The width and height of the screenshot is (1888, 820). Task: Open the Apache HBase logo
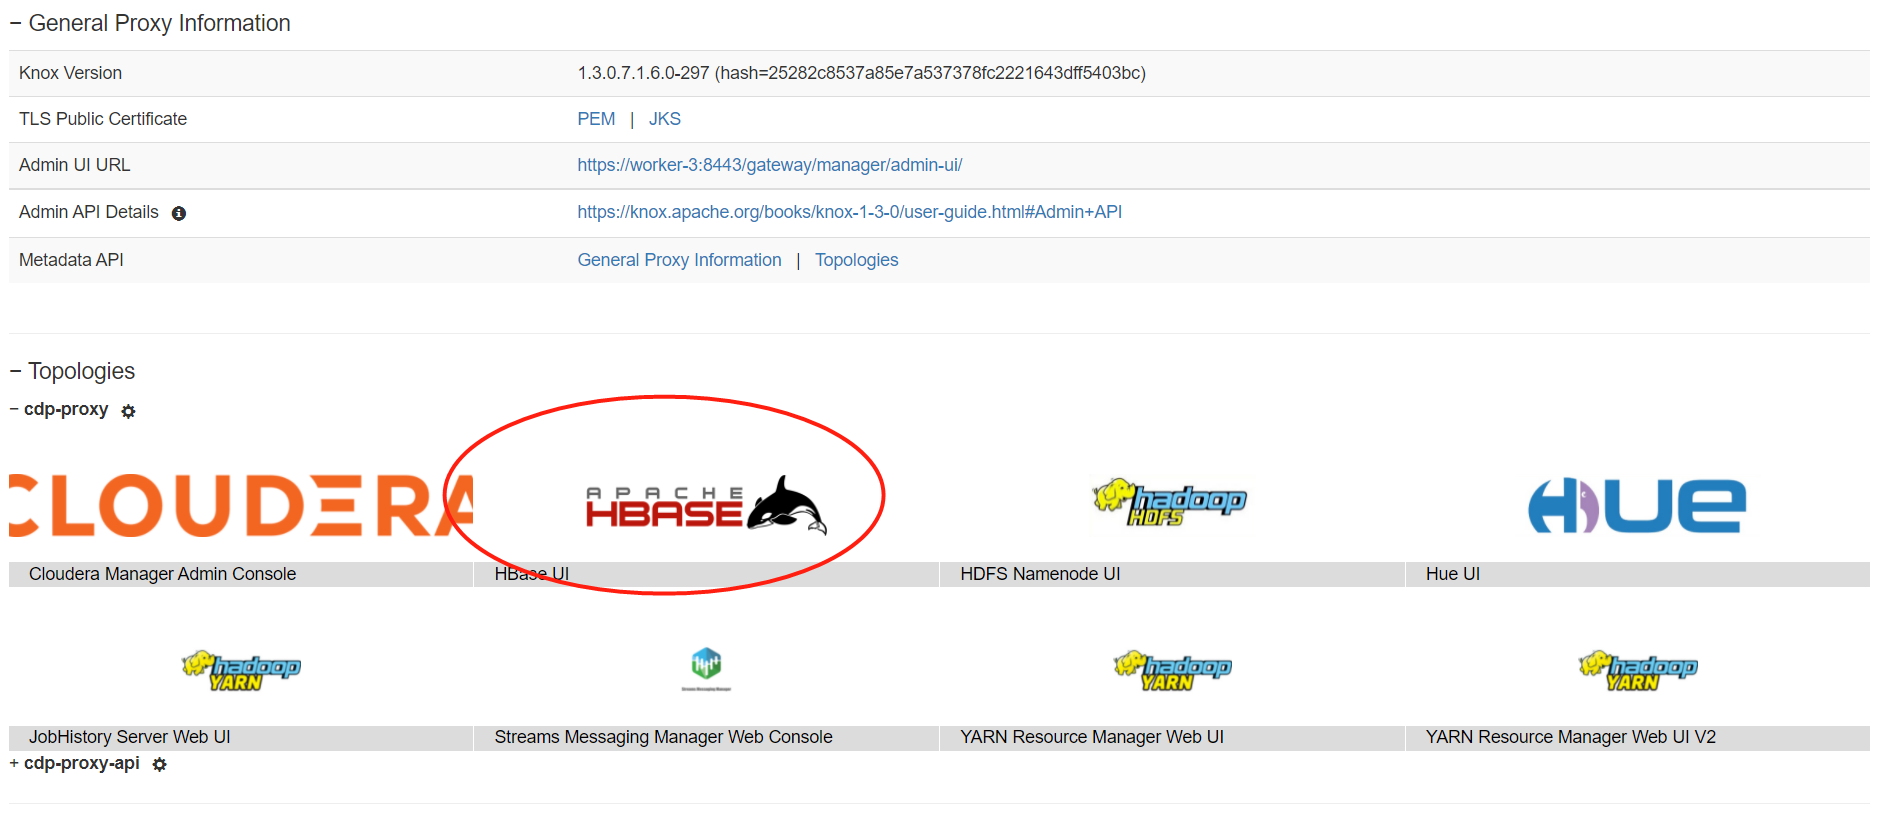[706, 505]
